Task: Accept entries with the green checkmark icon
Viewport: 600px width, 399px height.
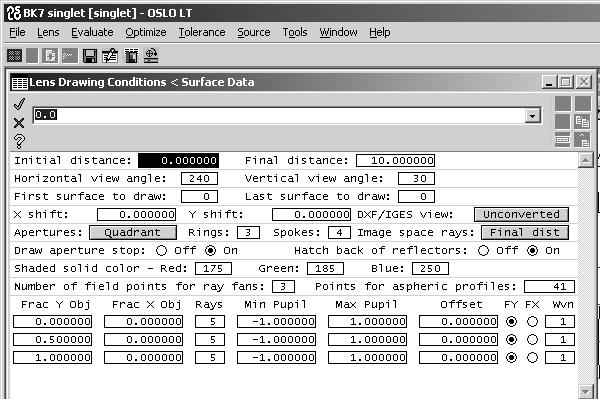Action: tap(19, 104)
